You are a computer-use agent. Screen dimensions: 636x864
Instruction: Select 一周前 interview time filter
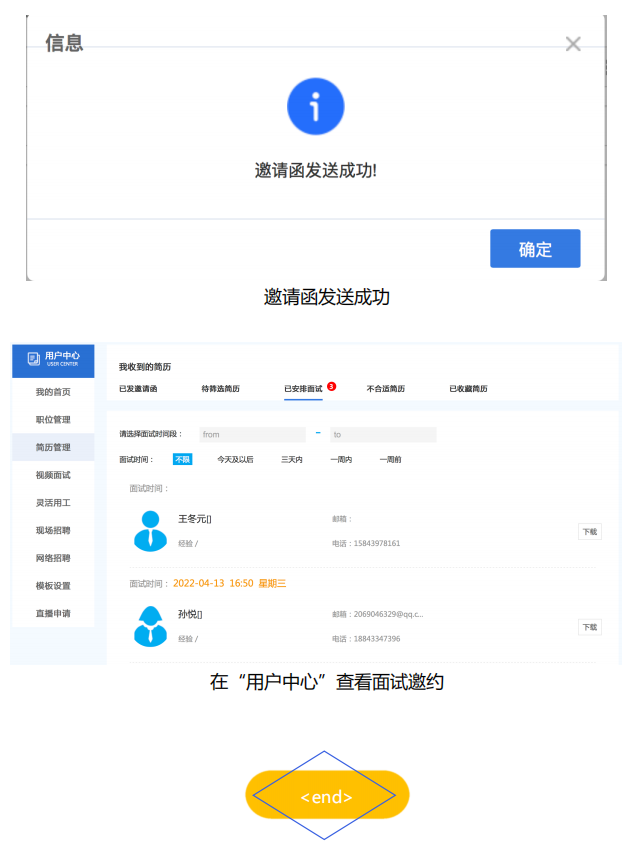[x=390, y=459]
